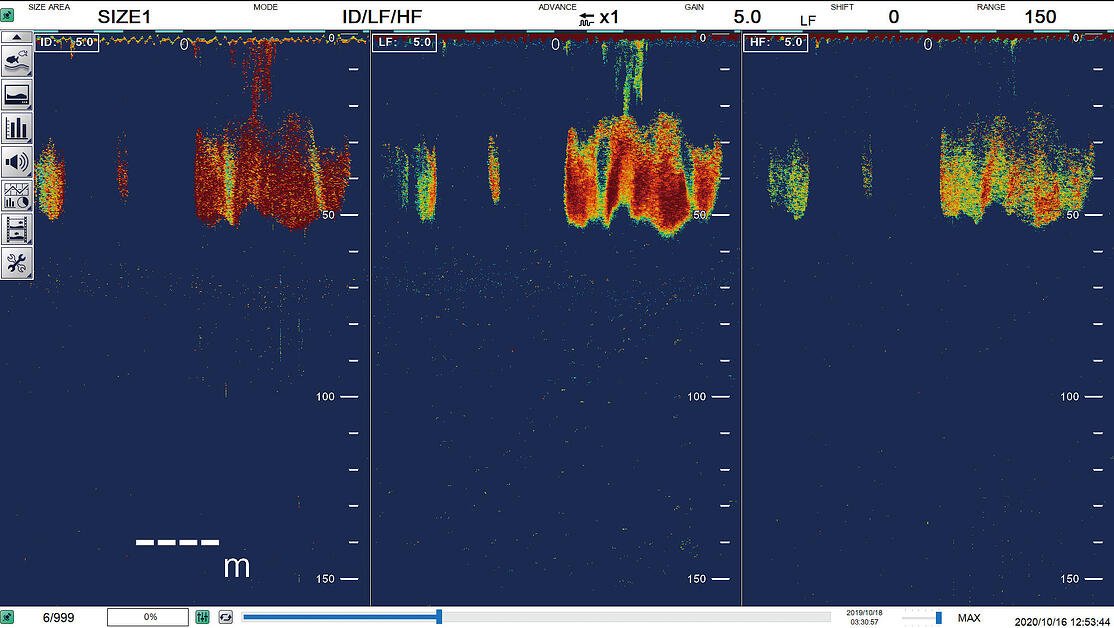Open the film strip recording icon
This screenshot has width=1114, height=628.
point(16,229)
